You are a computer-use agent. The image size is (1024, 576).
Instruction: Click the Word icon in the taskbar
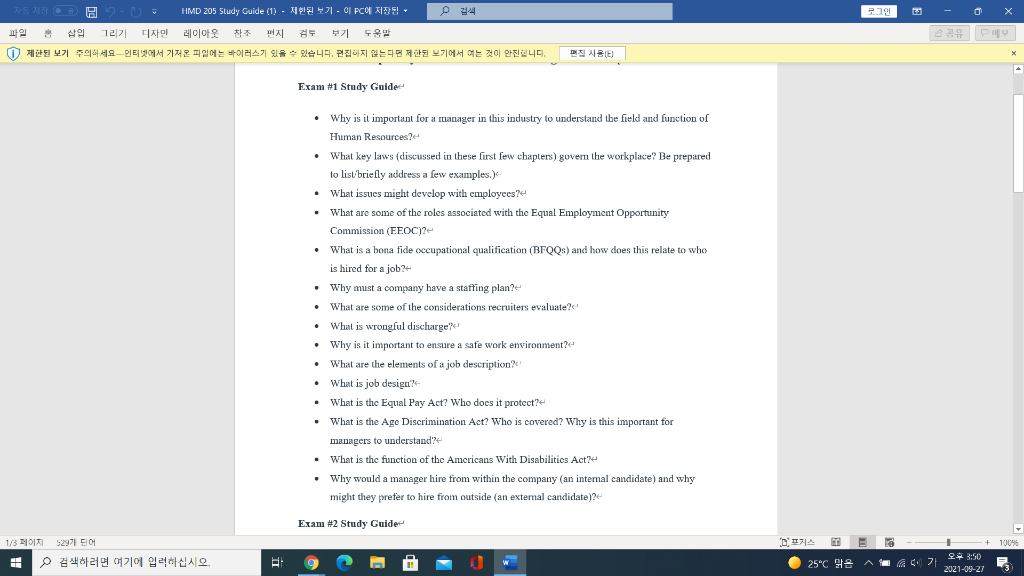(x=510, y=562)
